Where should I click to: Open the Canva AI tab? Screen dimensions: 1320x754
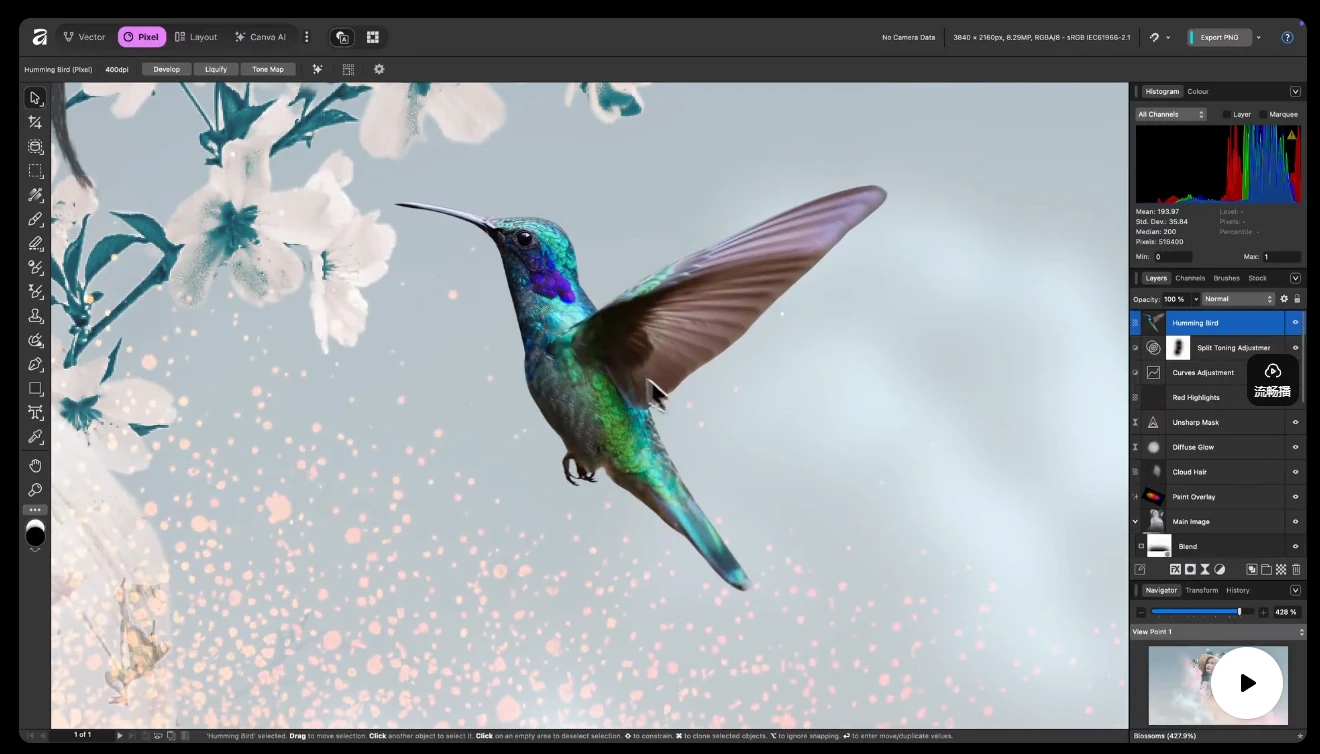click(x=260, y=37)
